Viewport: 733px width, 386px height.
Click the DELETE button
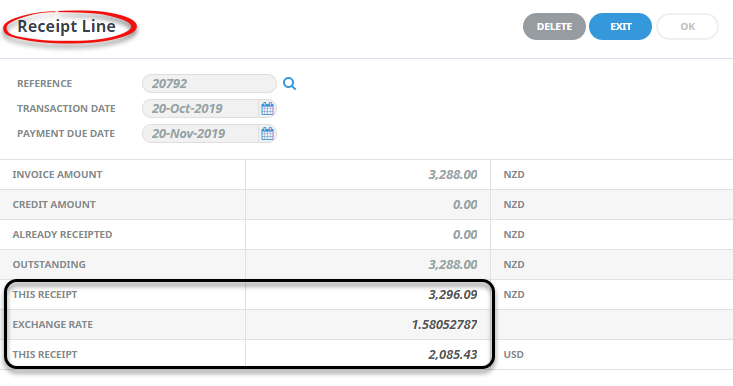coord(554,27)
